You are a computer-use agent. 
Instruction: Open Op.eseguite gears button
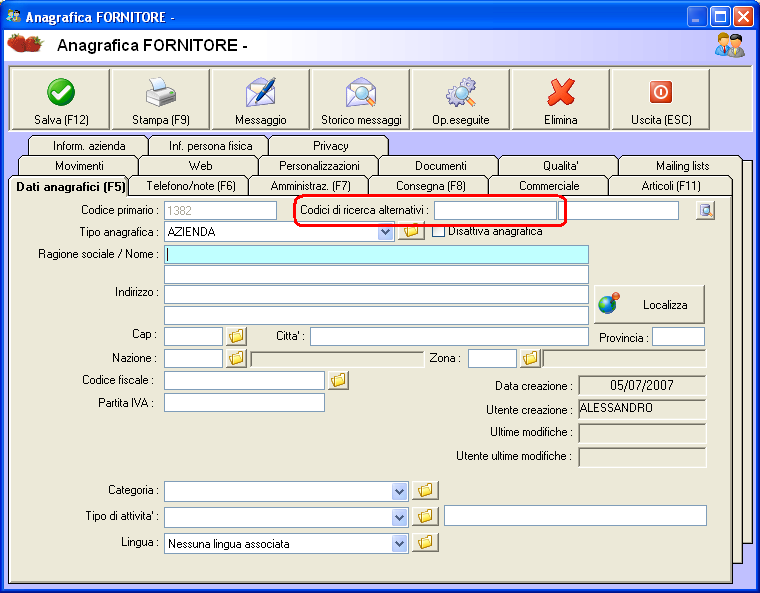pos(461,99)
